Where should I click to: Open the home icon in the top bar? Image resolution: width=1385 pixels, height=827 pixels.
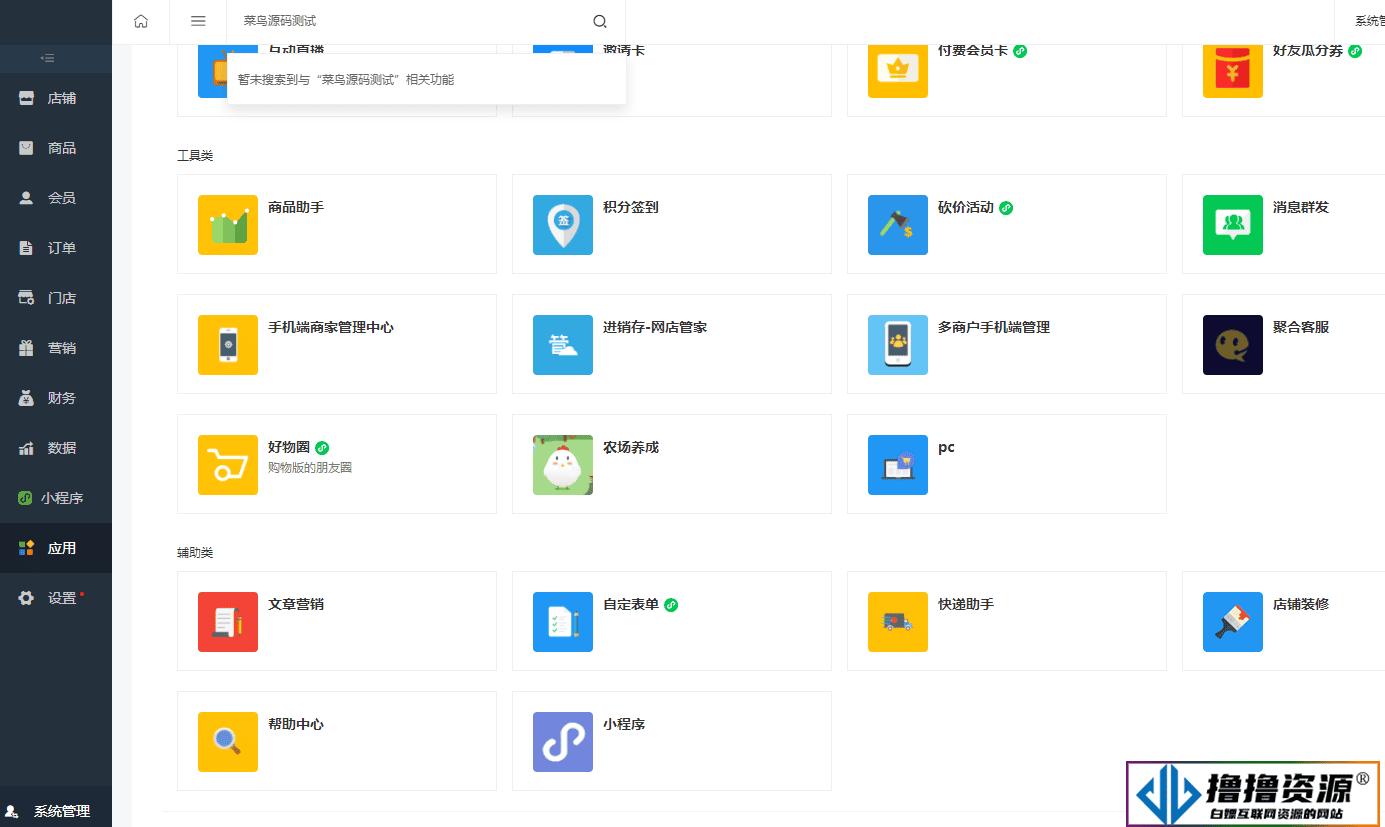[x=141, y=21]
